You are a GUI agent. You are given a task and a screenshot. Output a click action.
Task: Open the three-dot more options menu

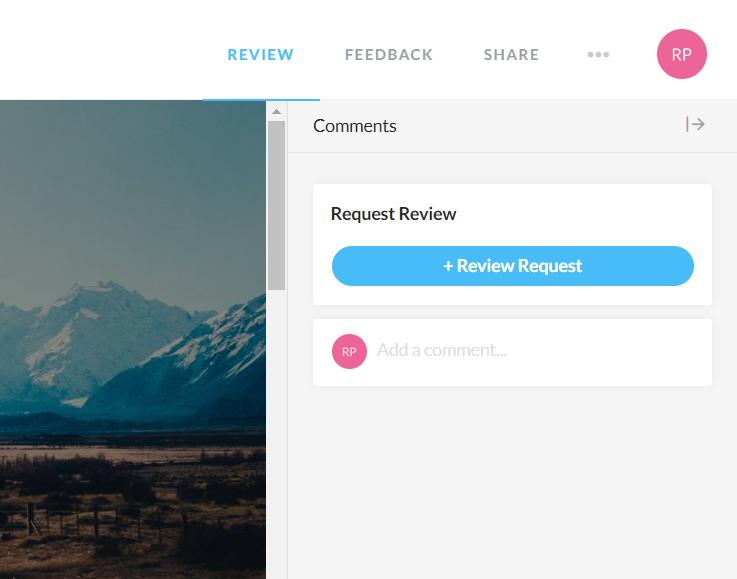point(598,55)
